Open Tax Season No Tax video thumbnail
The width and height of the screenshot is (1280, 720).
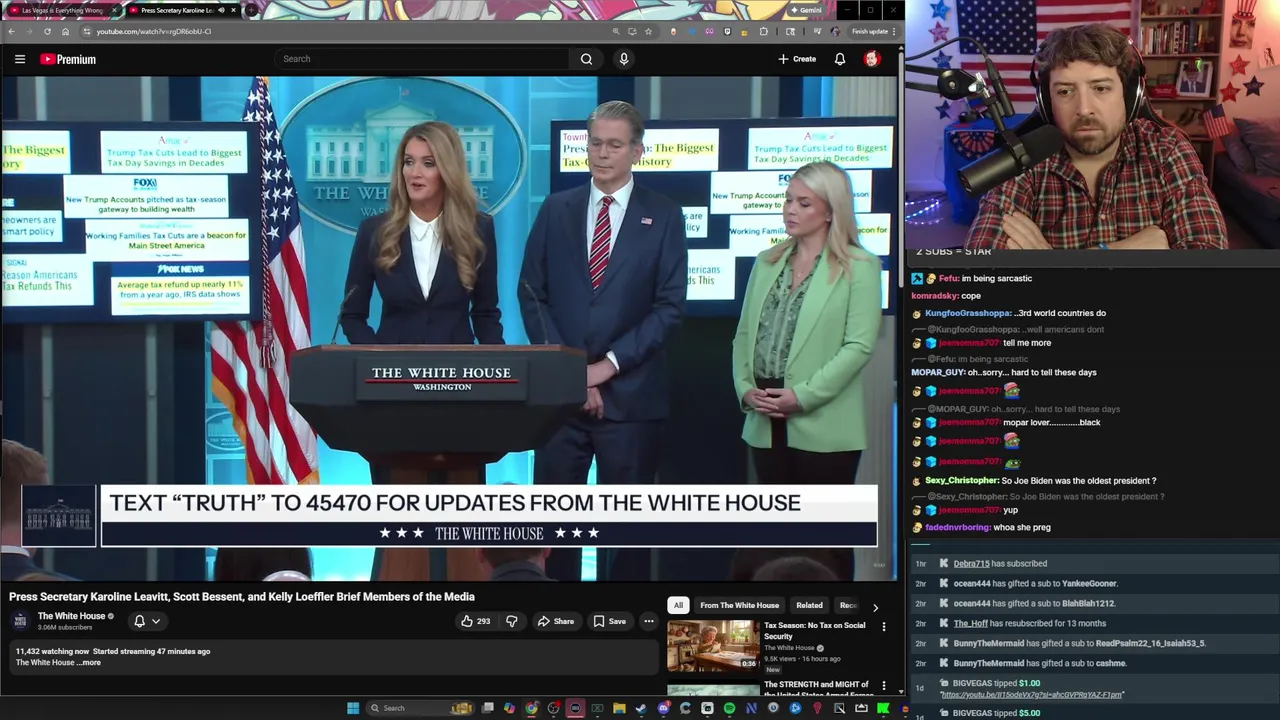(713, 646)
